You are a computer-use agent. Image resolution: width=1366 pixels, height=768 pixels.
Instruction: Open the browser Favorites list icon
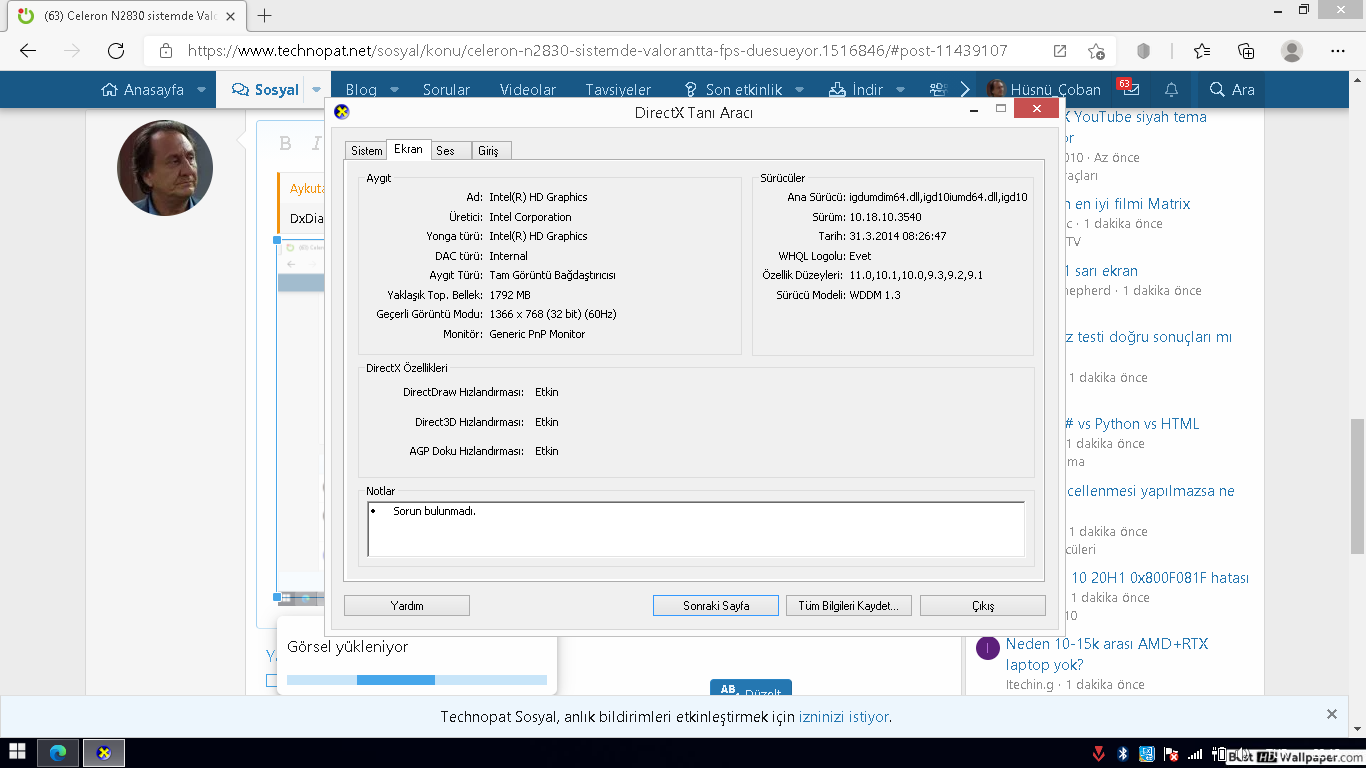[x=1202, y=51]
